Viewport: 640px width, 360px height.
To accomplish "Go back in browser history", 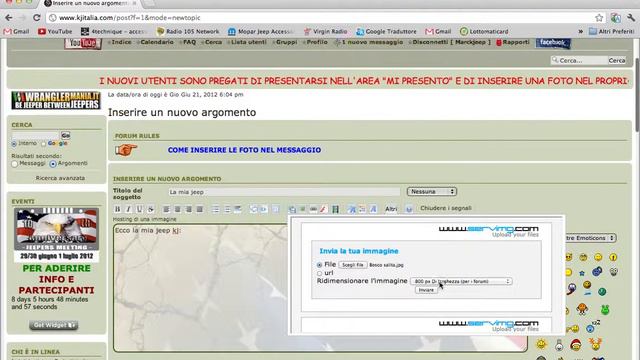I will pos(9,18).
